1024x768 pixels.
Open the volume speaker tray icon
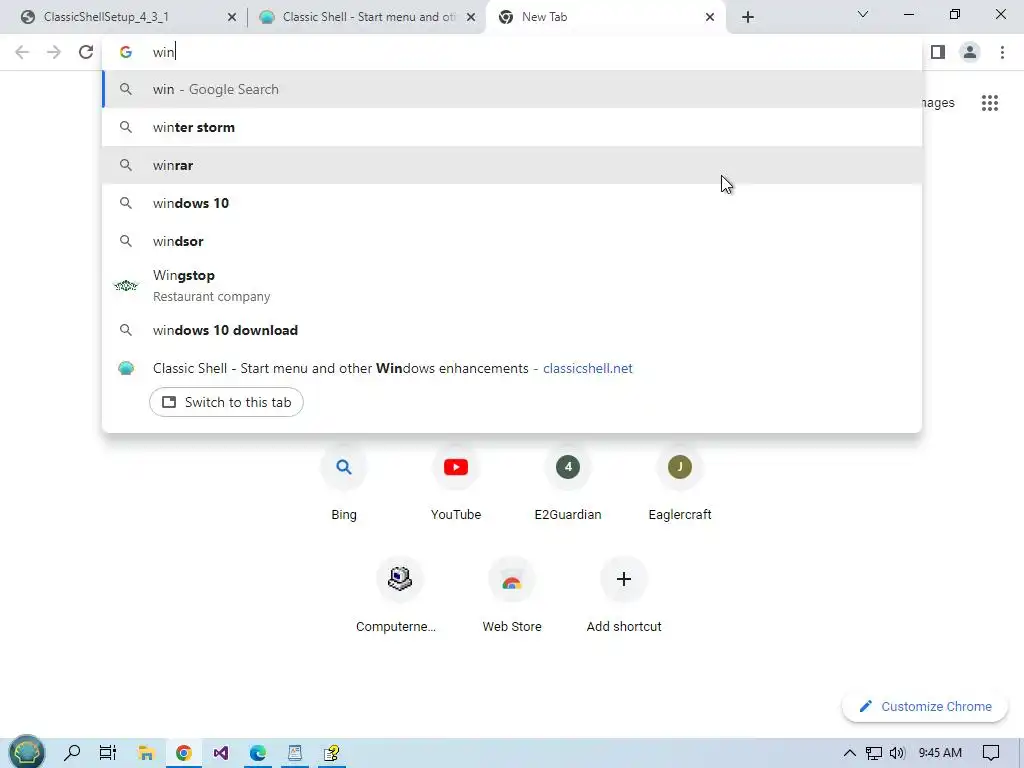click(x=897, y=753)
